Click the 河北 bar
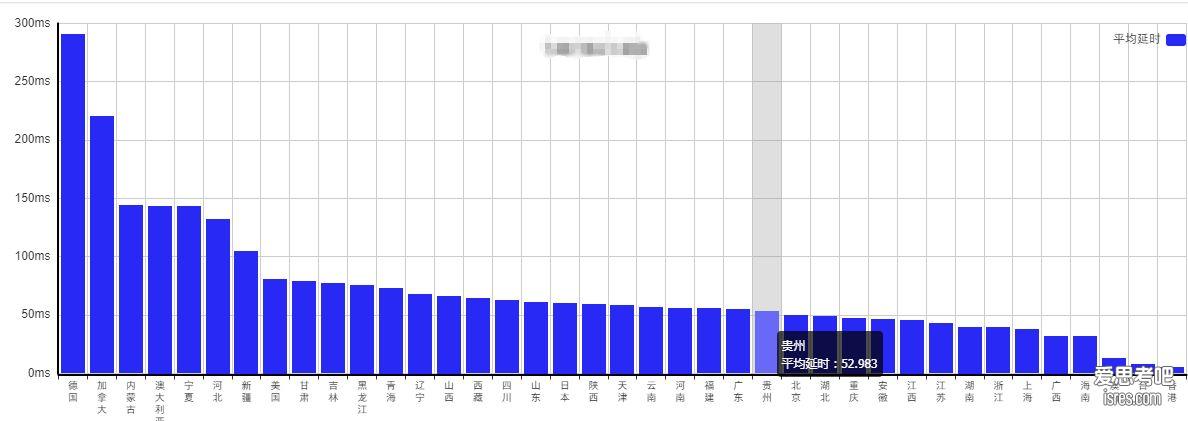 click(x=218, y=296)
